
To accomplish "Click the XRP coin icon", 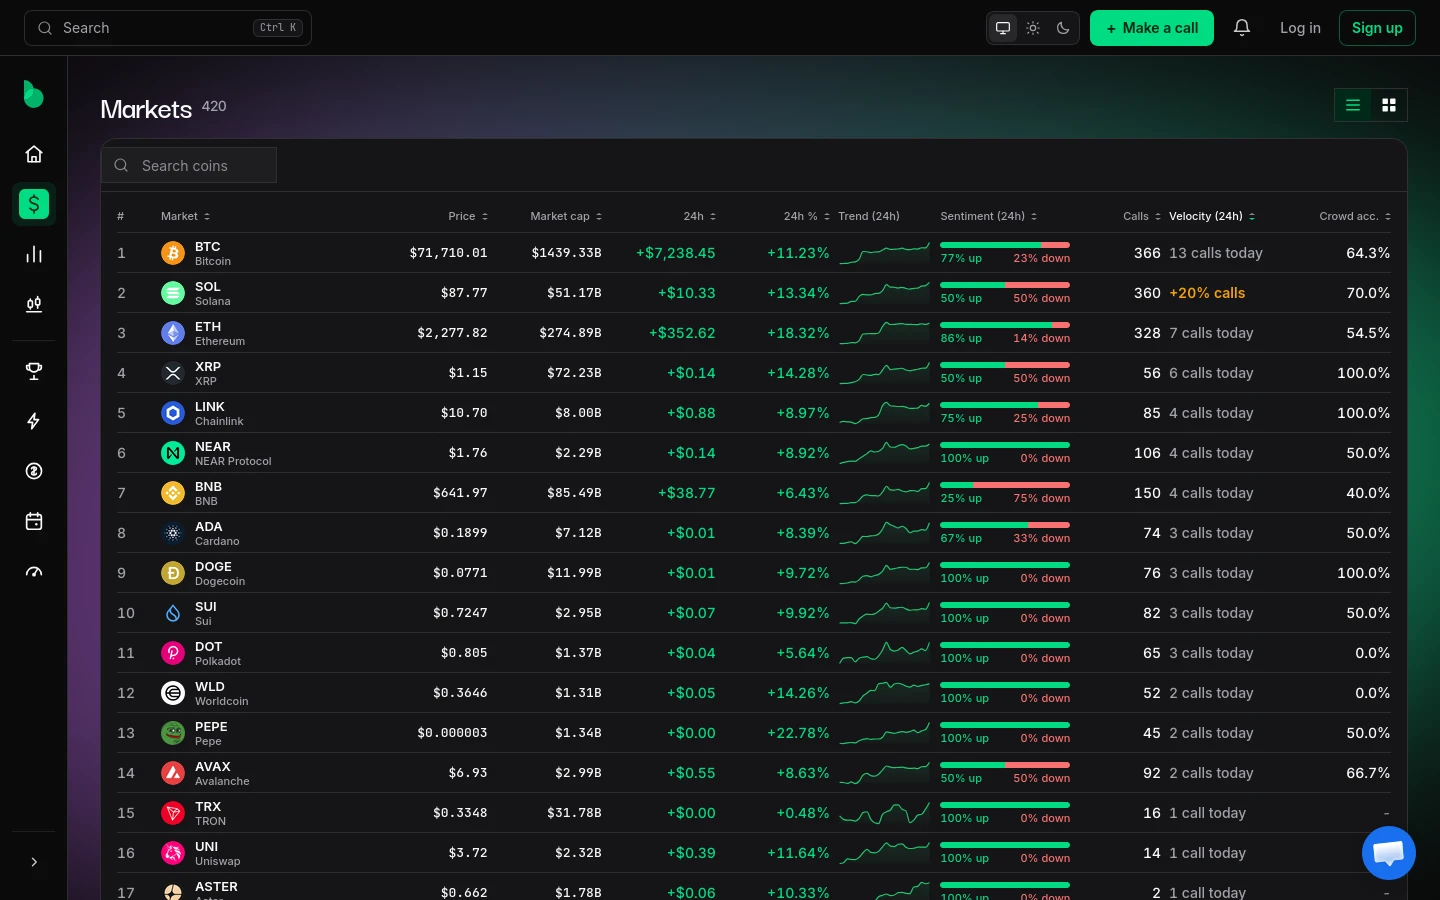I will [x=173, y=373].
